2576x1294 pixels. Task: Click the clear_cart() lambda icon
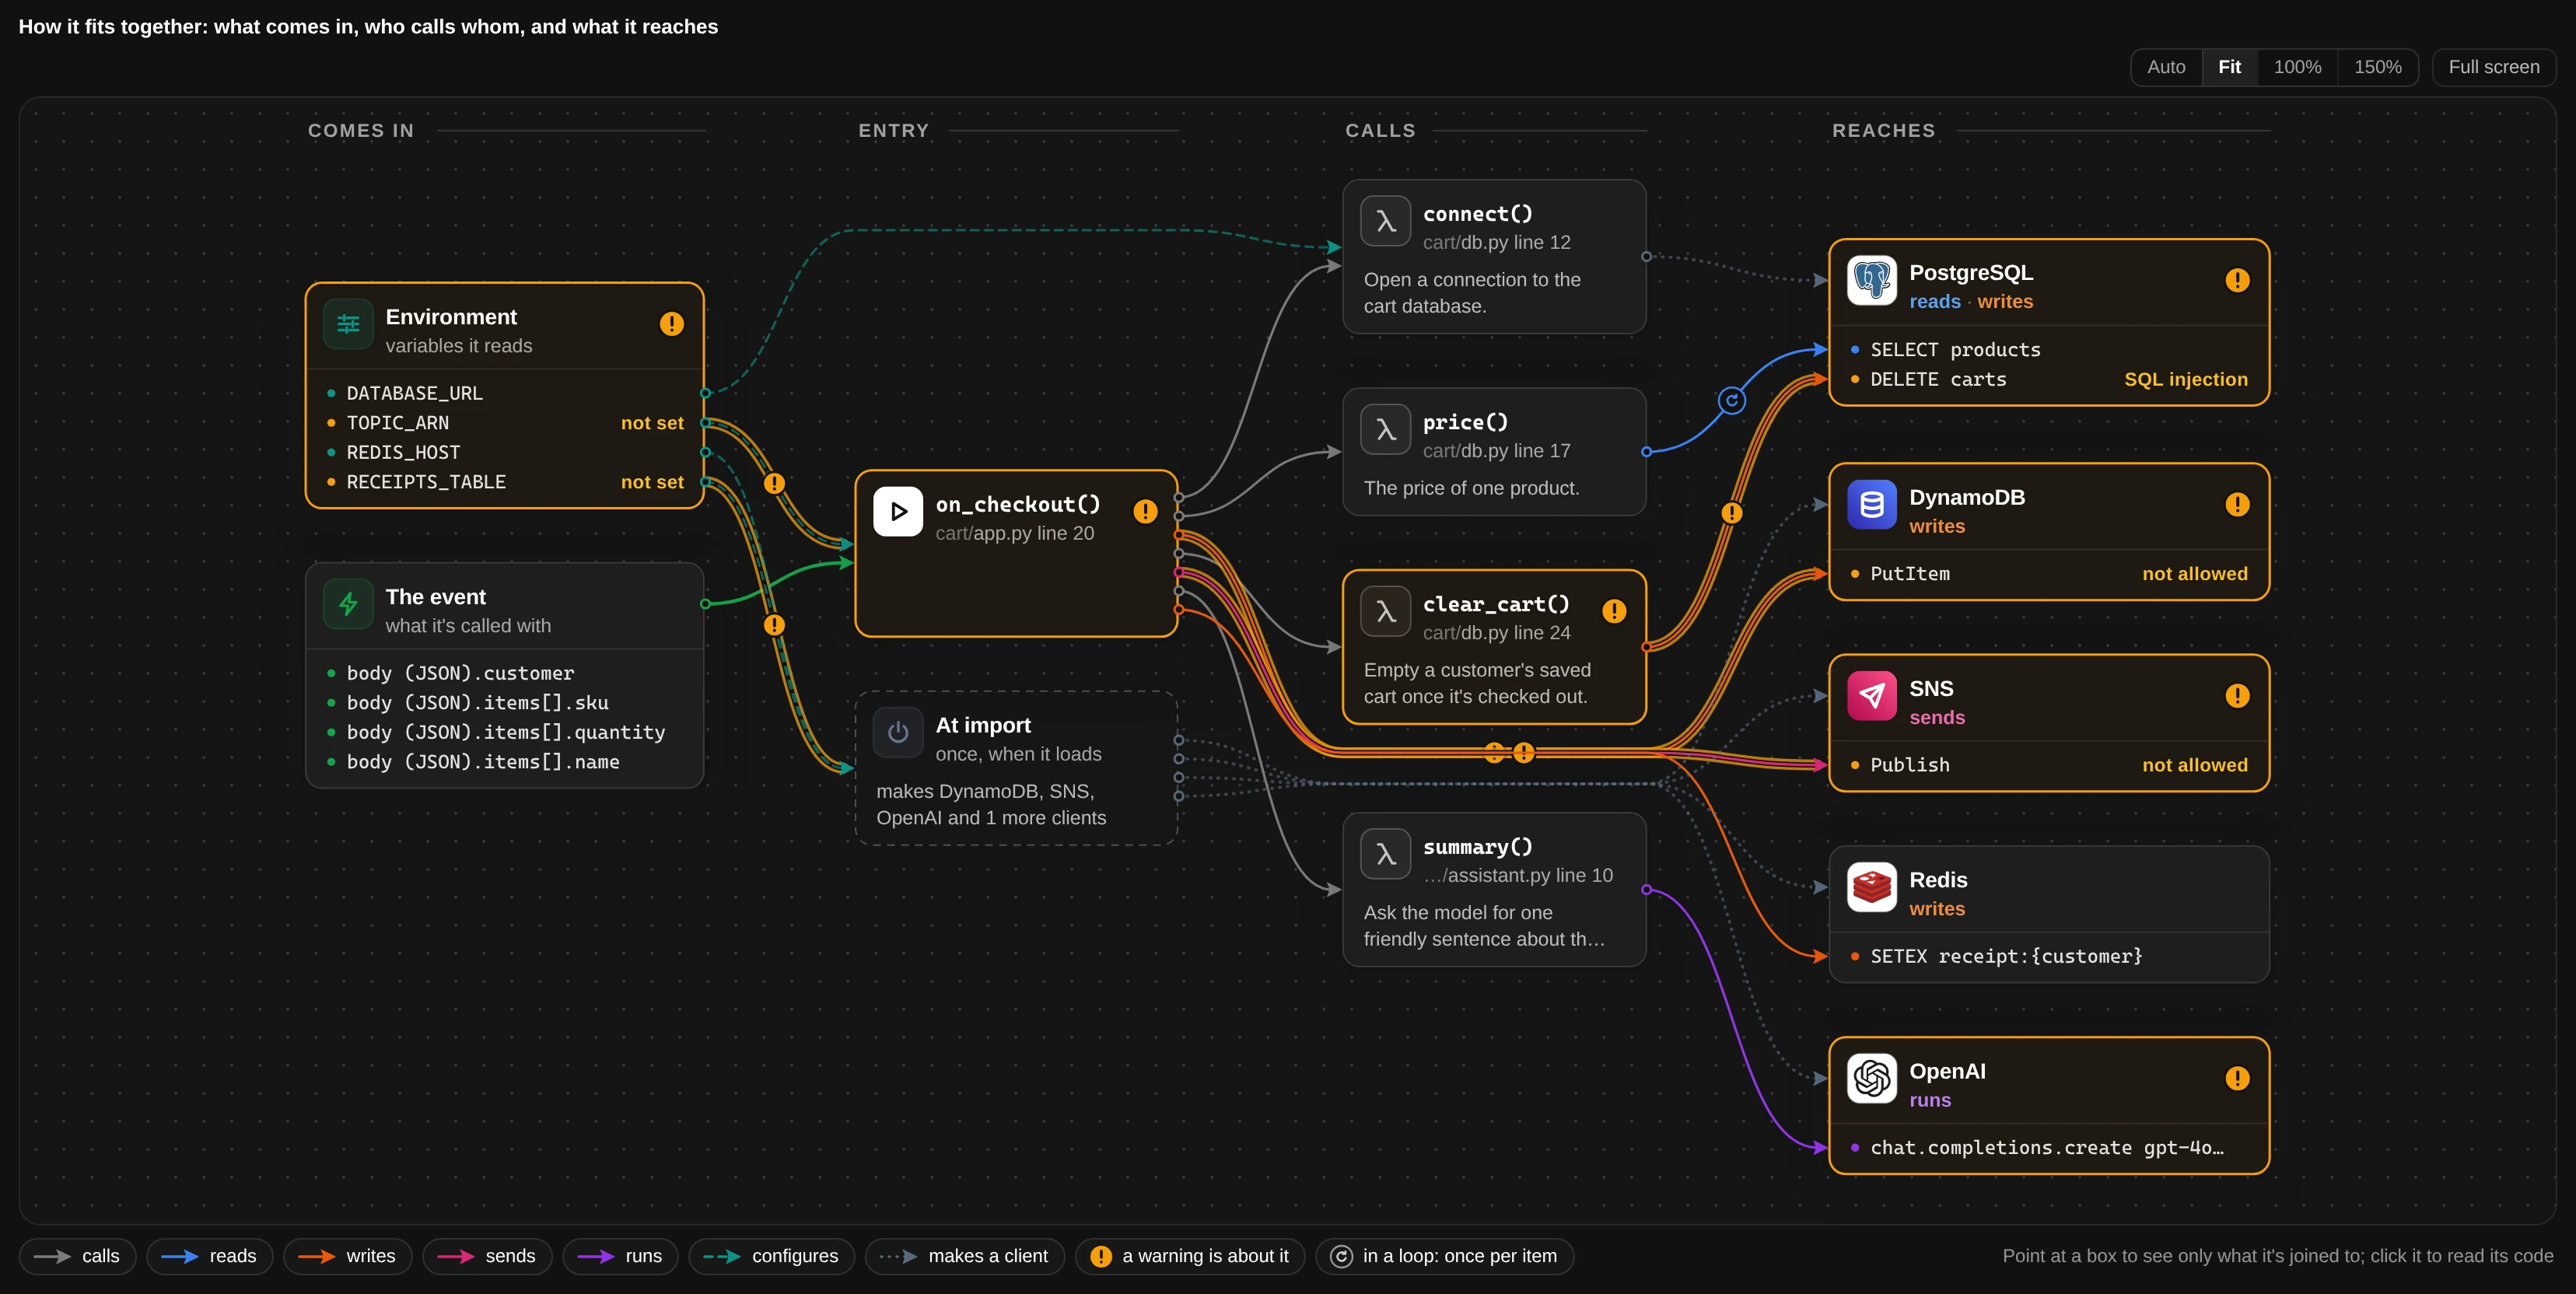tap(1385, 611)
